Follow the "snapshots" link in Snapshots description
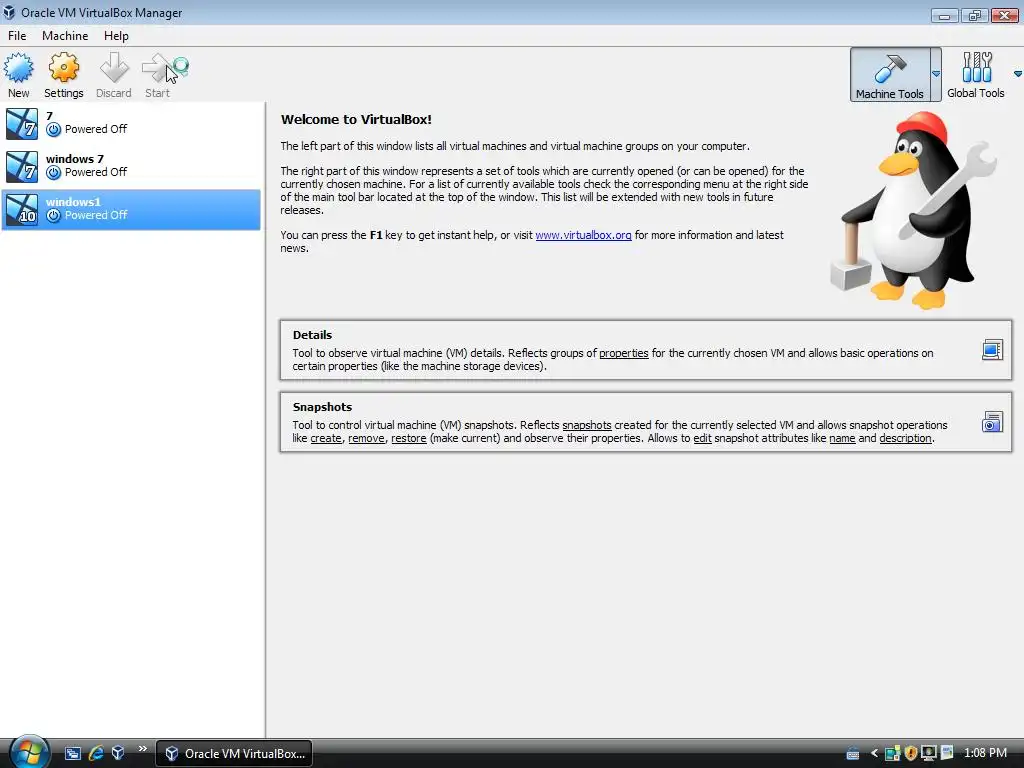This screenshot has height=768, width=1024. pos(586,425)
